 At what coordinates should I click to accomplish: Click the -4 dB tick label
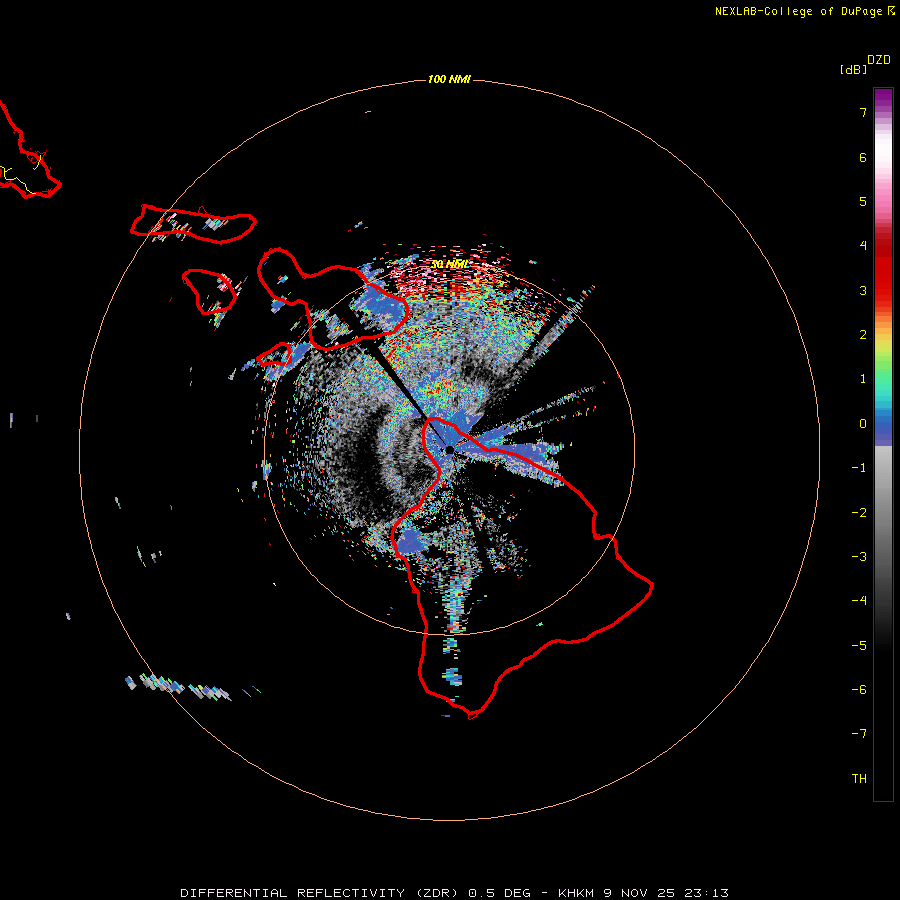859,601
